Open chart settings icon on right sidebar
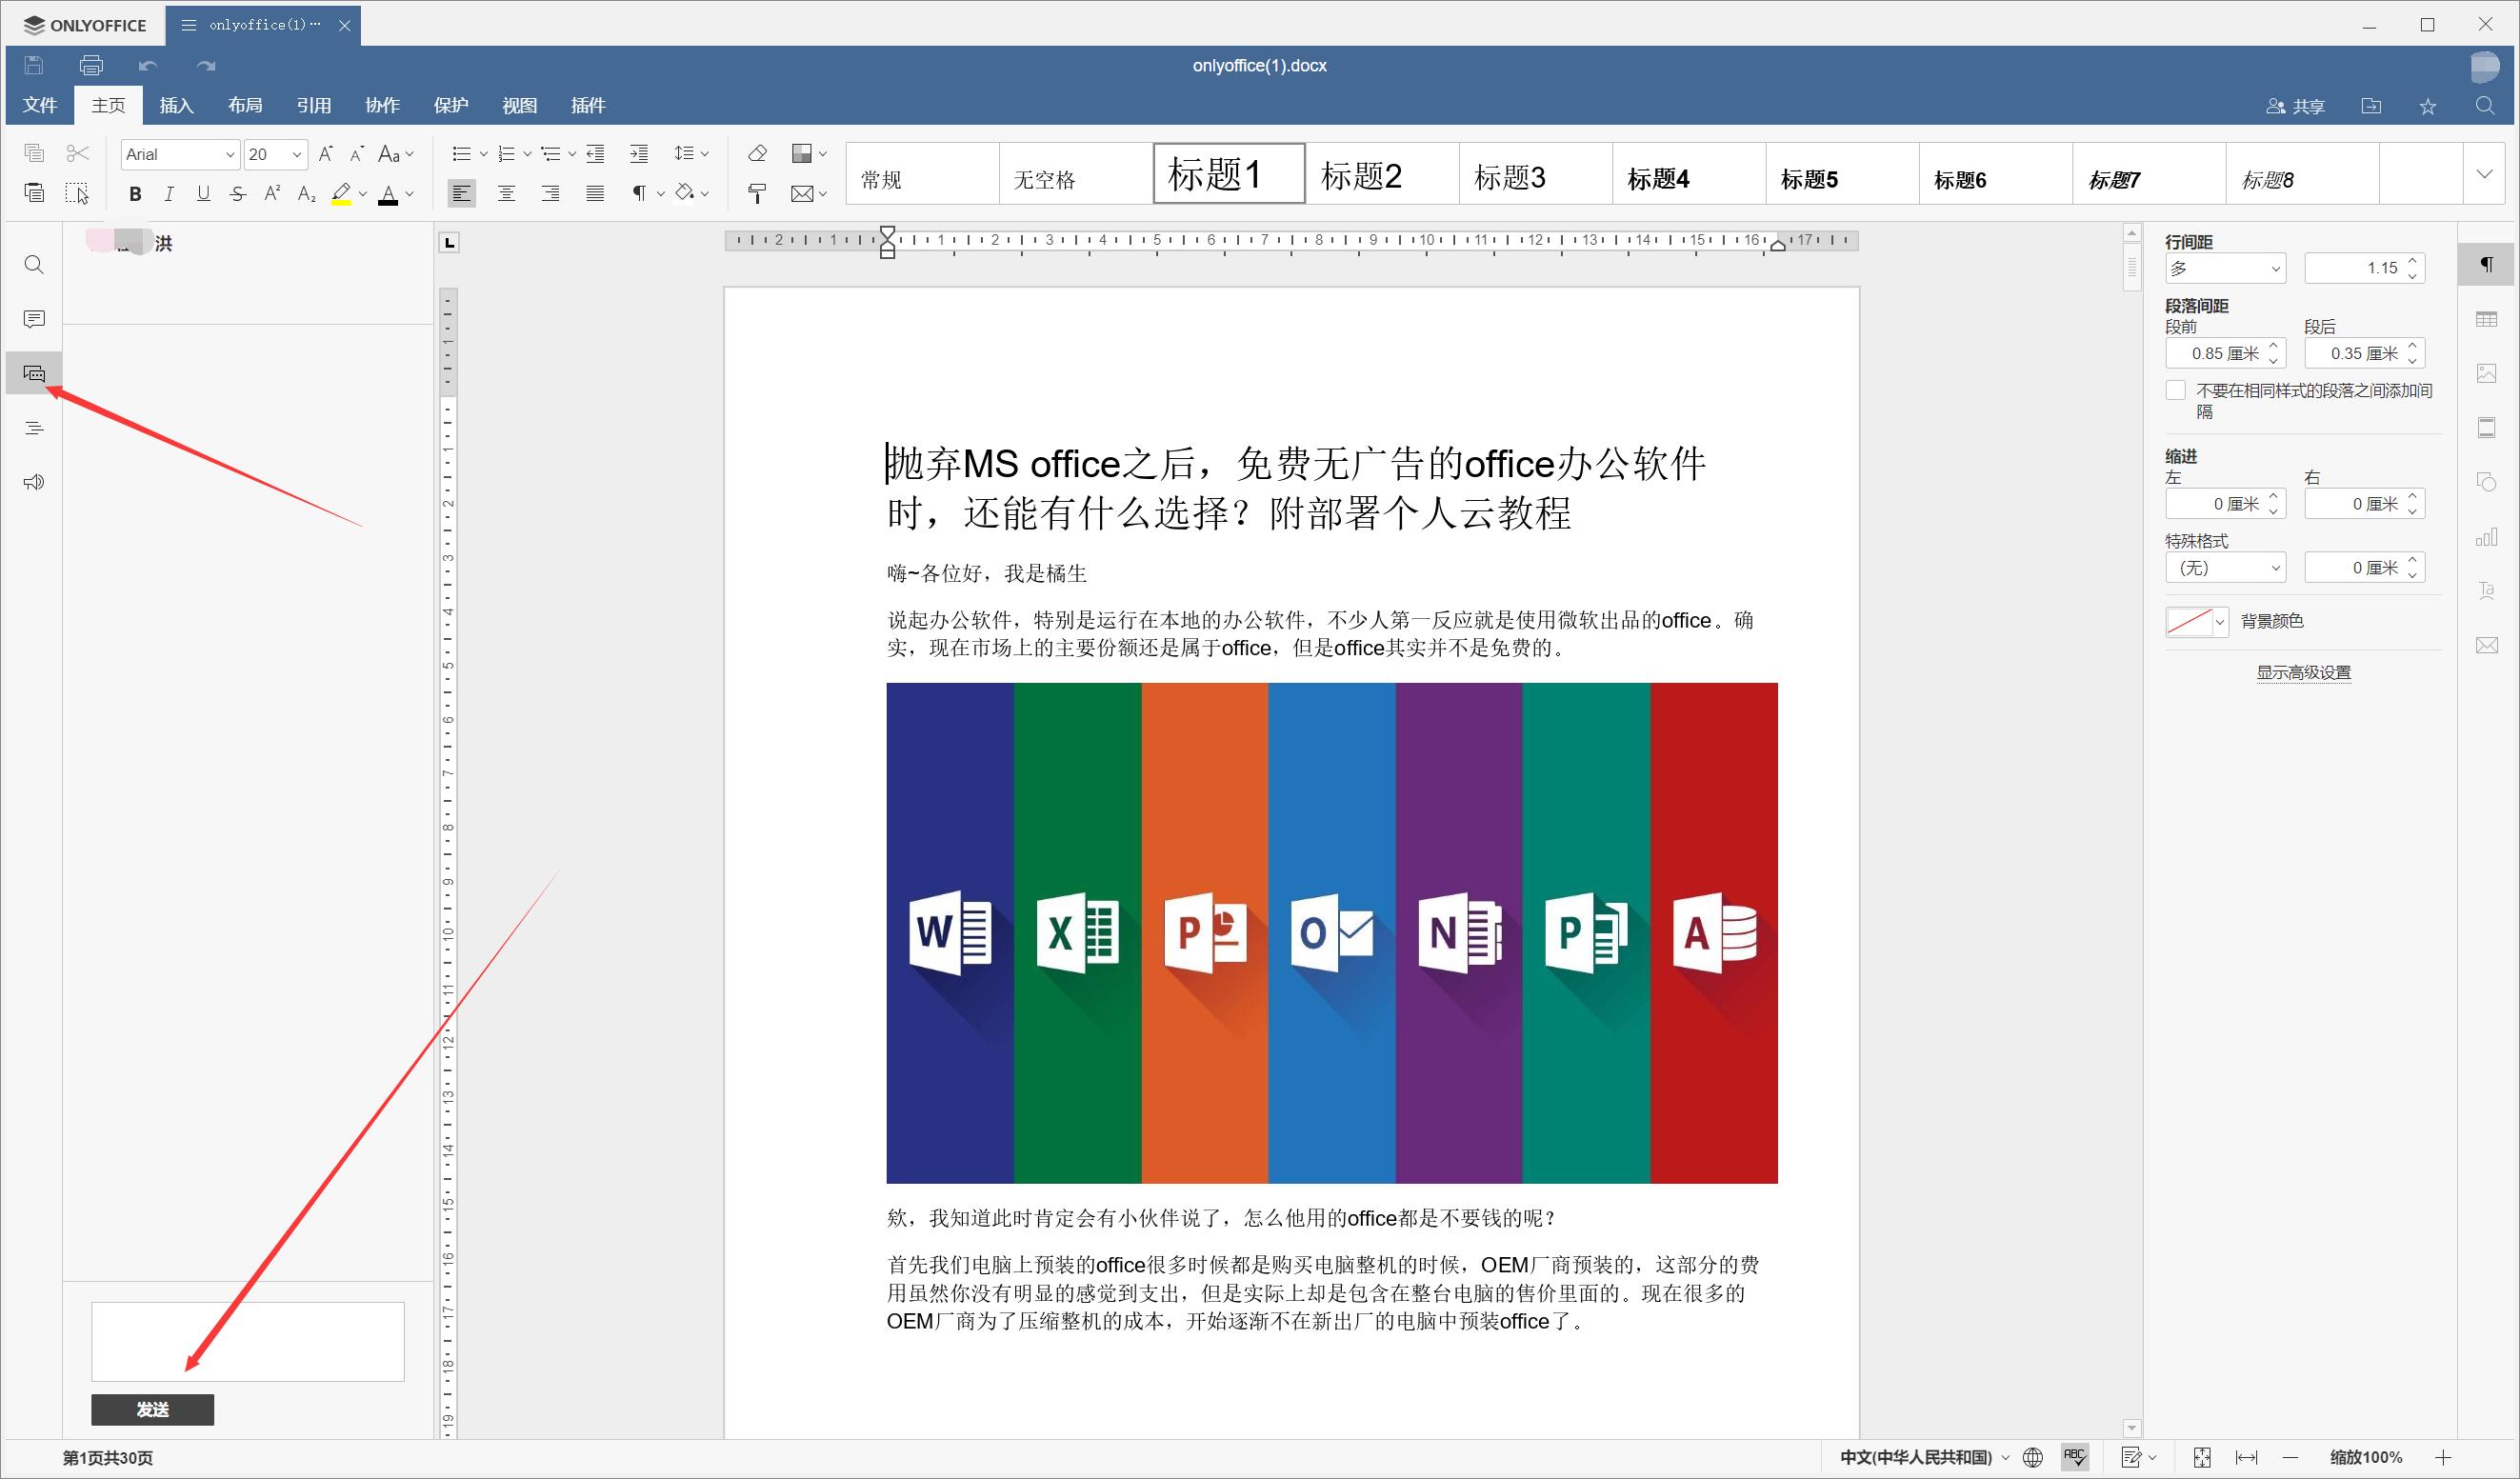Image resolution: width=2520 pixels, height=1479 pixels. tap(2488, 537)
